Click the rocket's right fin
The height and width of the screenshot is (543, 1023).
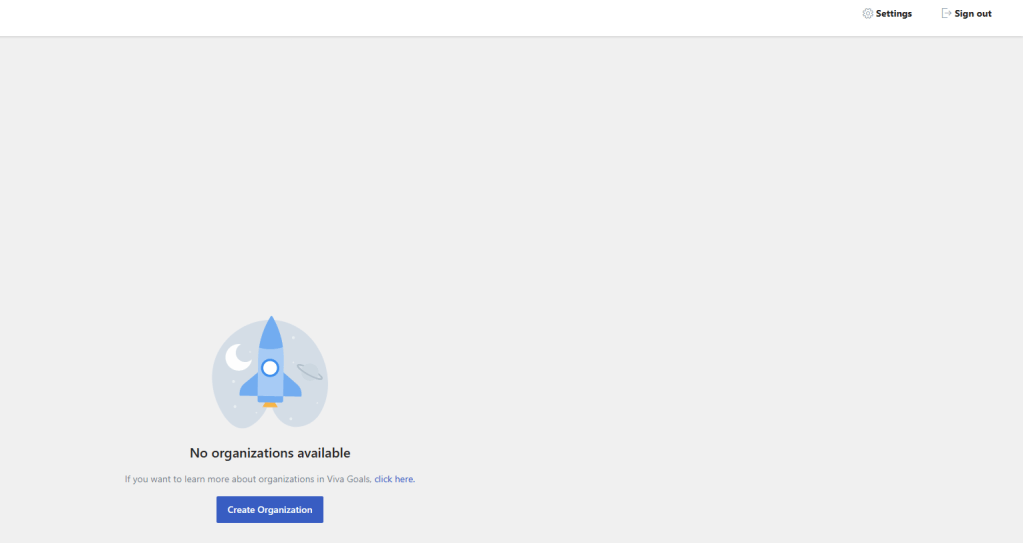(x=292, y=386)
